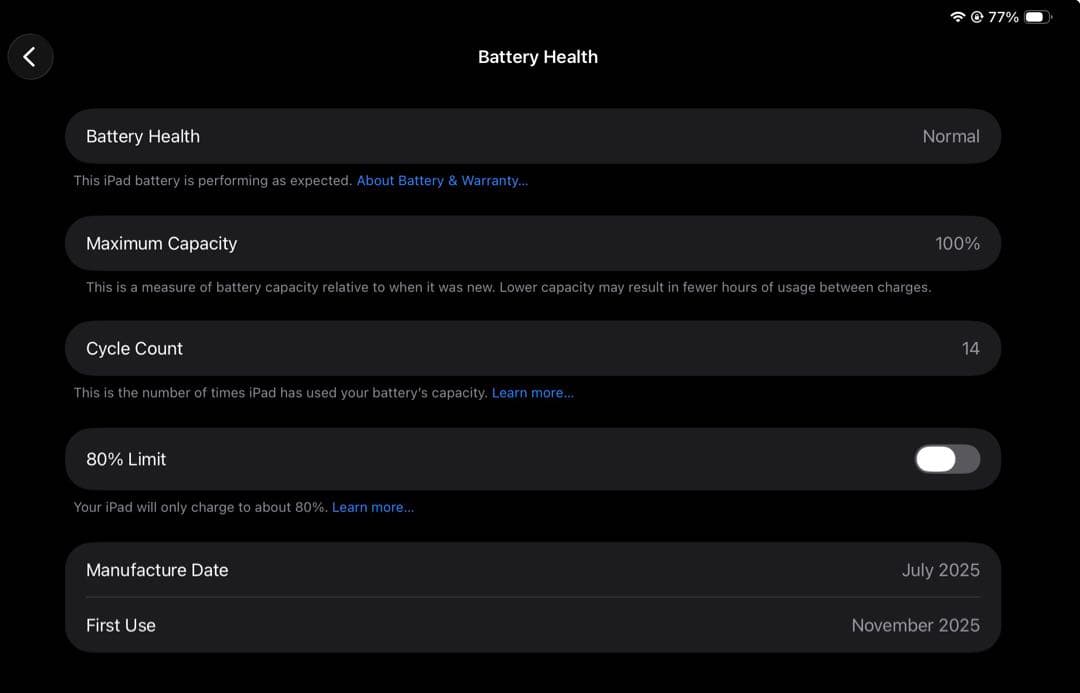
Task: Toggle the 80% Limit switch
Action: click(947, 459)
